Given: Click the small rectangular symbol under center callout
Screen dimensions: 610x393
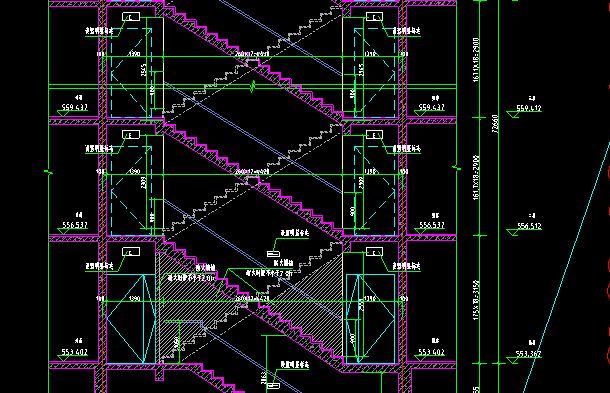Looking at the screenshot, I should click(273, 254).
